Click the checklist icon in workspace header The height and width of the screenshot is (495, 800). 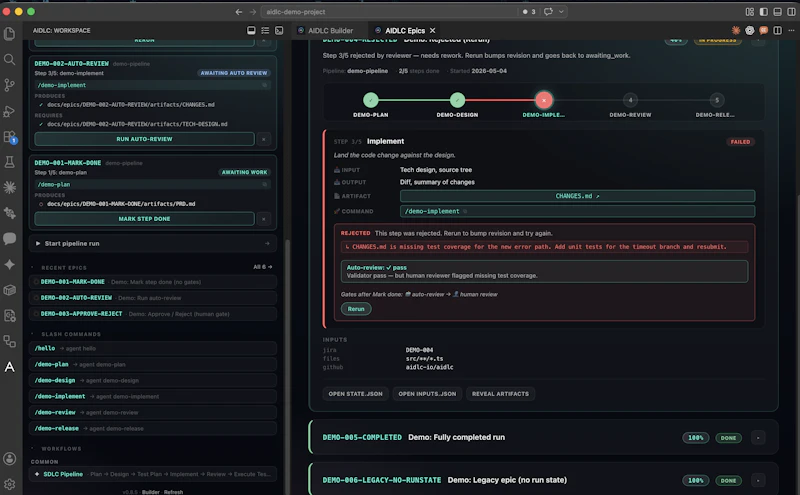click(x=265, y=31)
